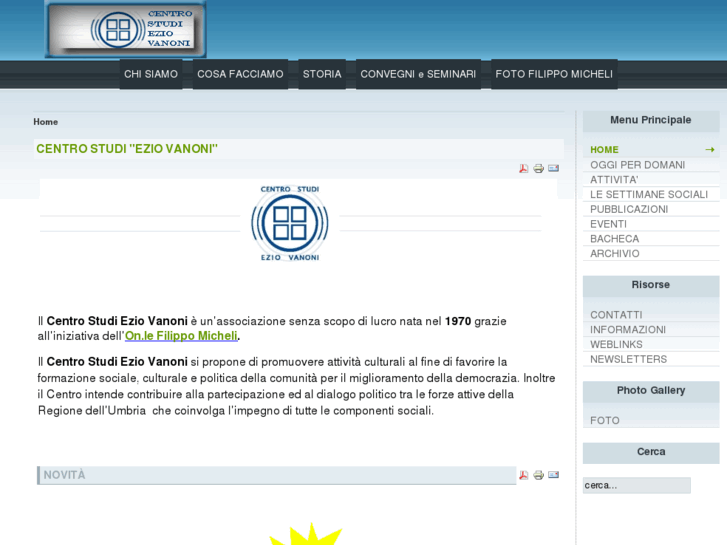Open FOTO FILIPPO MICHELI page
The width and height of the screenshot is (727, 545).
(x=554, y=74)
